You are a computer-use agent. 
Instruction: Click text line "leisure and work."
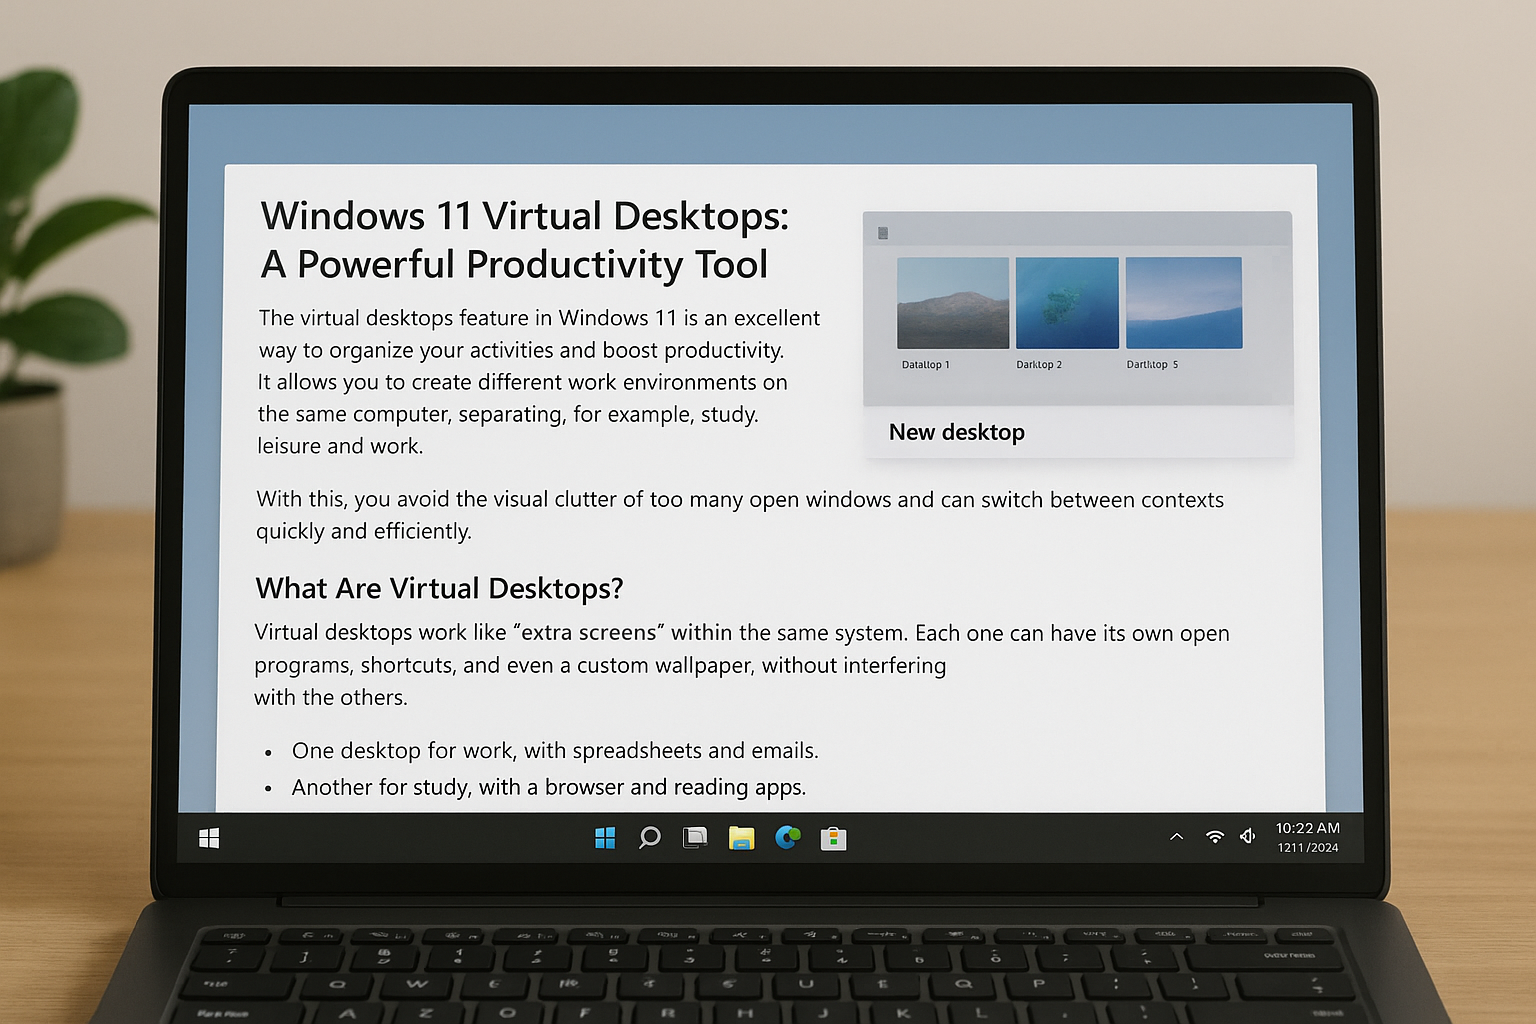pyautogui.click(x=340, y=446)
